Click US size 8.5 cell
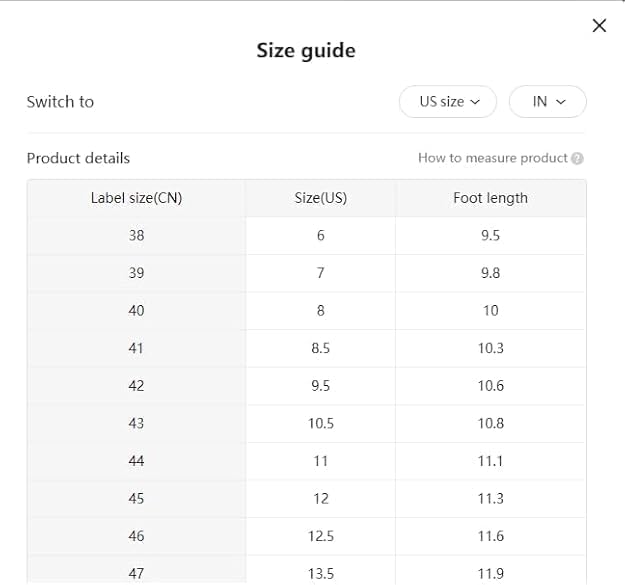625x585 pixels. tap(320, 348)
